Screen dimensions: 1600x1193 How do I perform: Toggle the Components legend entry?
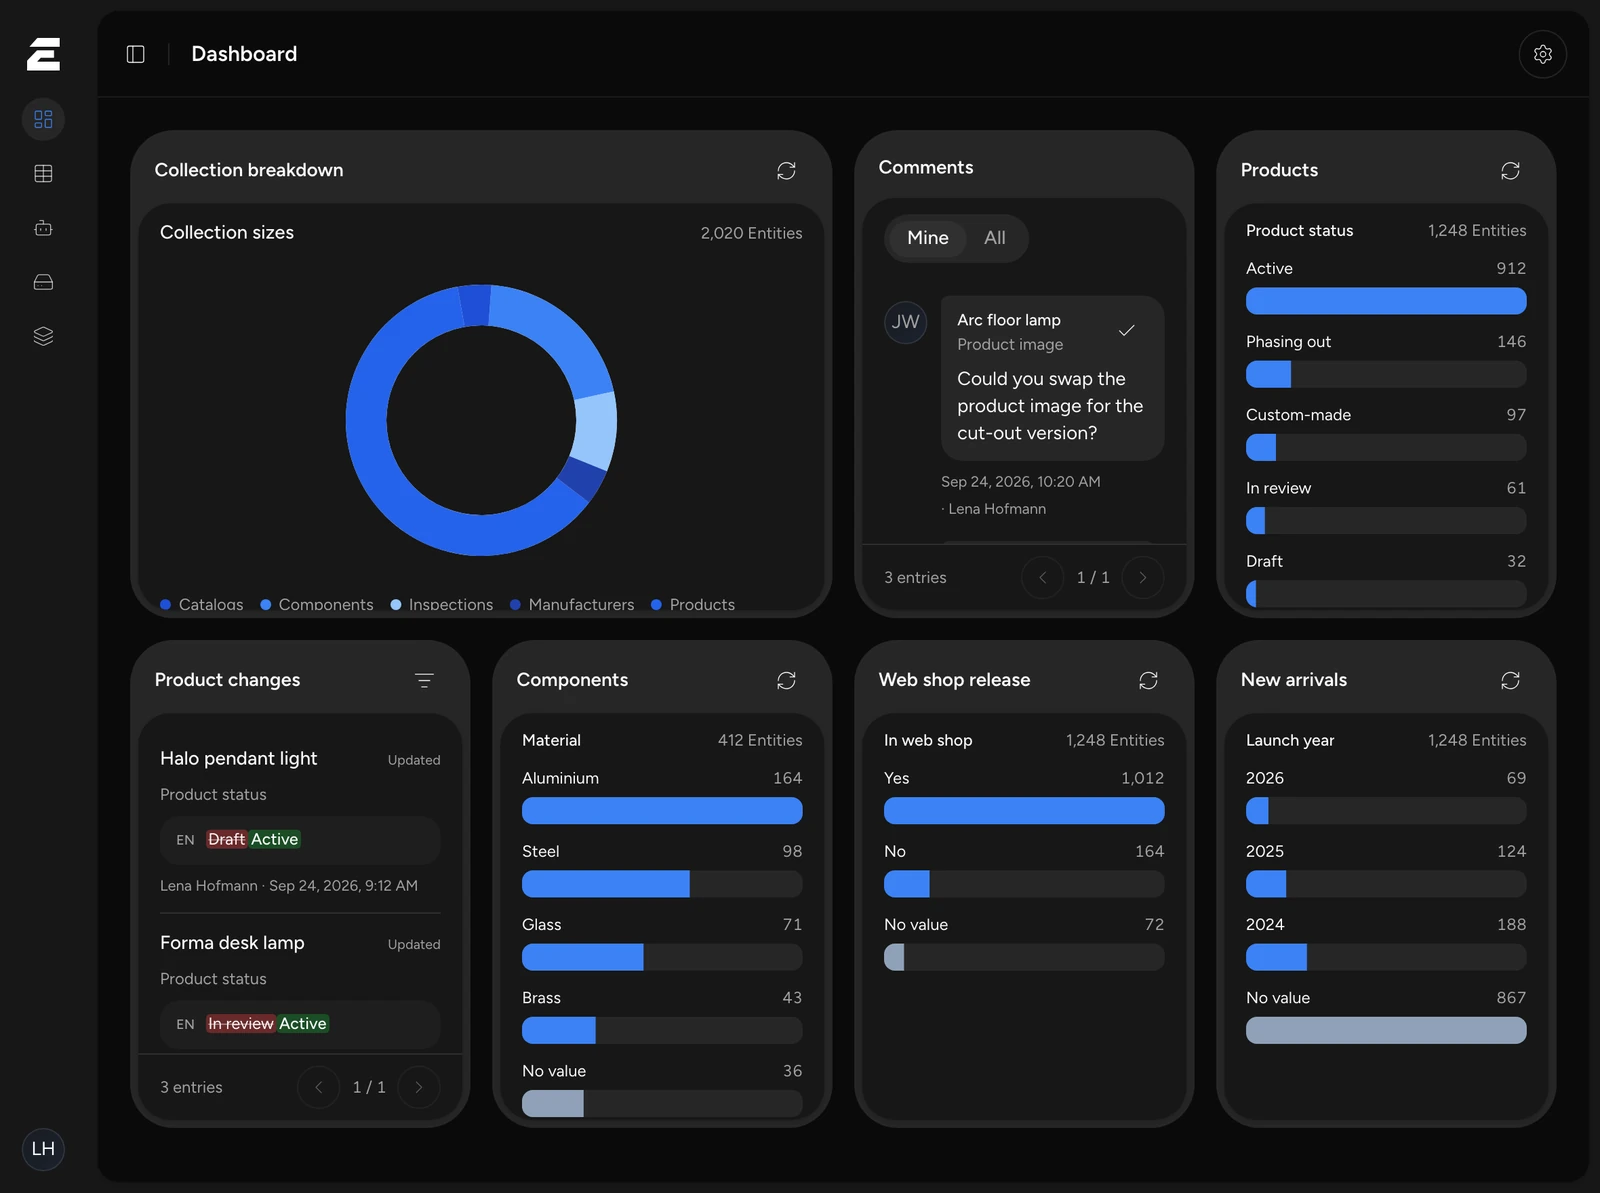317,604
